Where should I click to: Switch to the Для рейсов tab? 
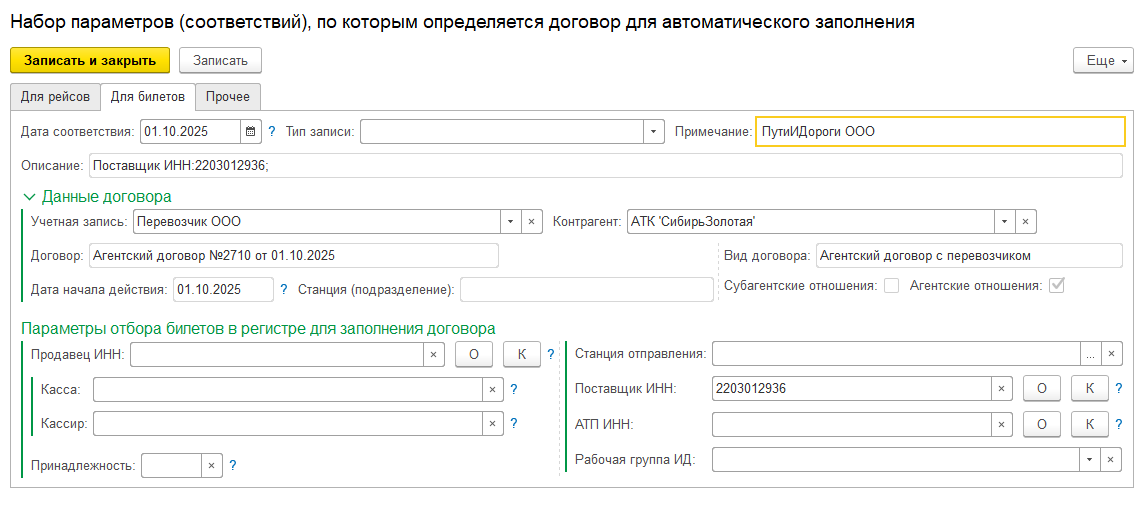click(55, 97)
